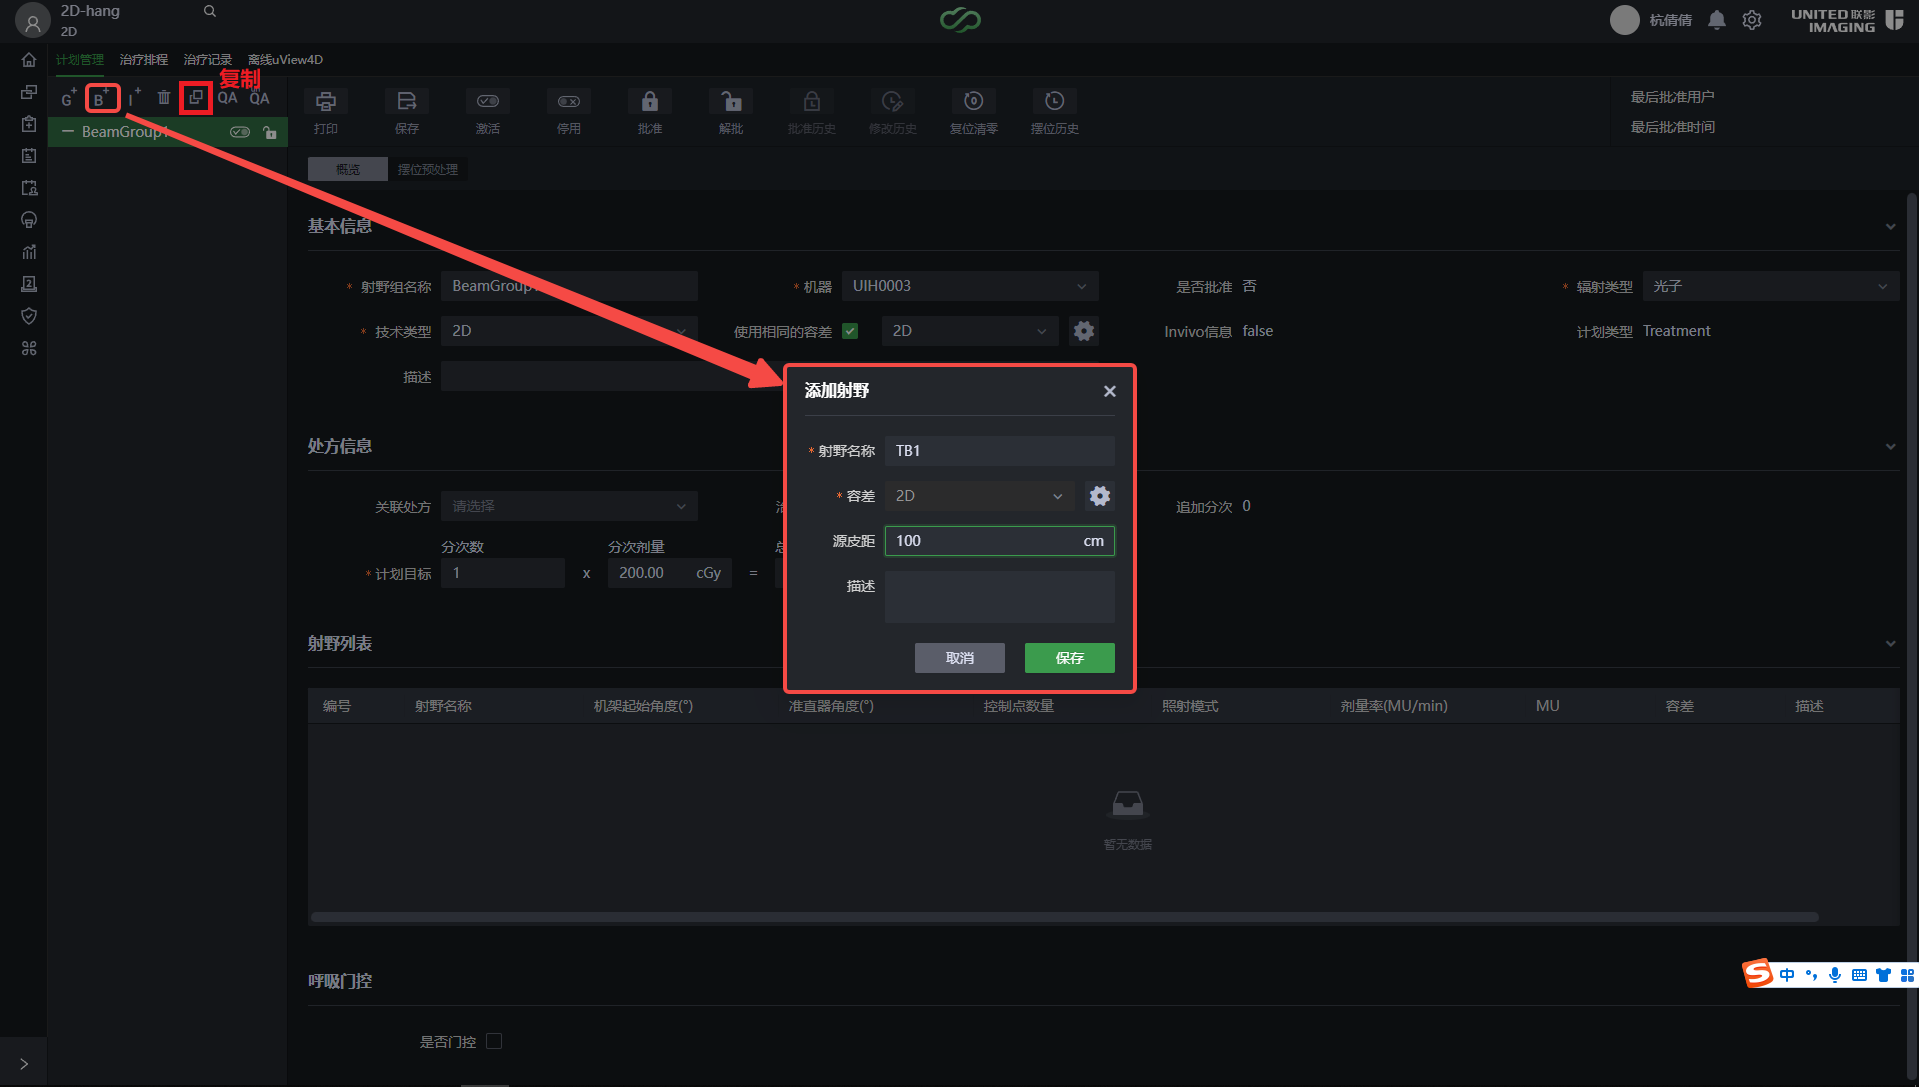Close the 添加射野 dialog

(1110, 391)
